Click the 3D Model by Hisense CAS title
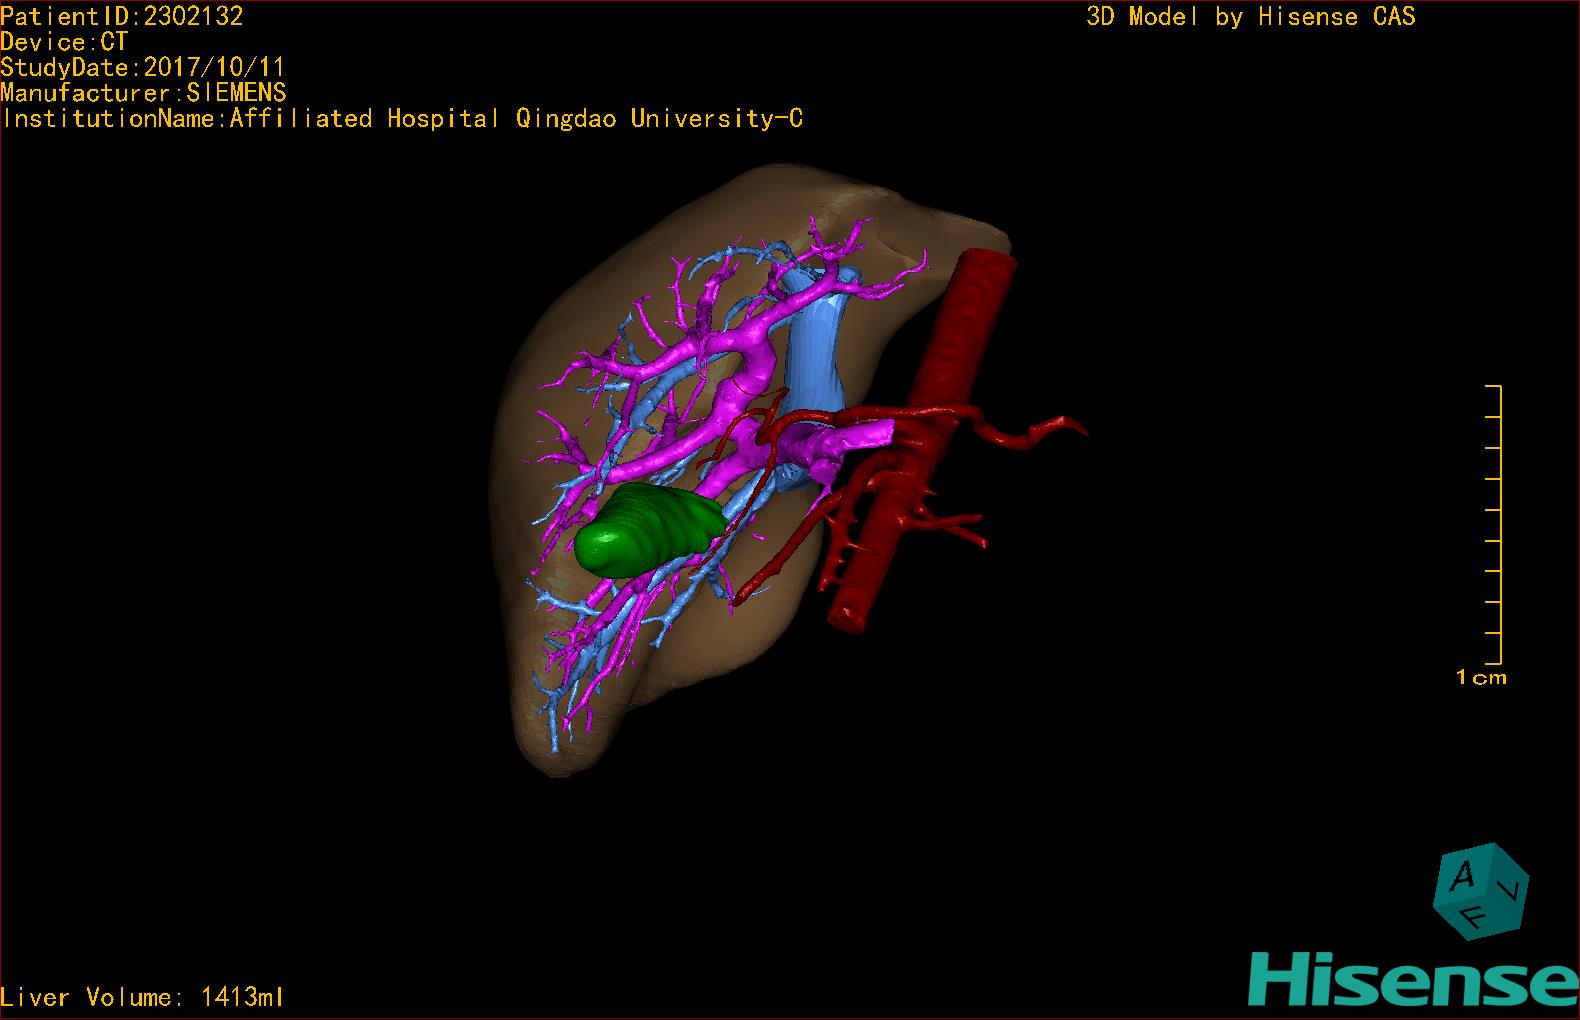The width and height of the screenshot is (1580, 1020). click(x=1250, y=17)
